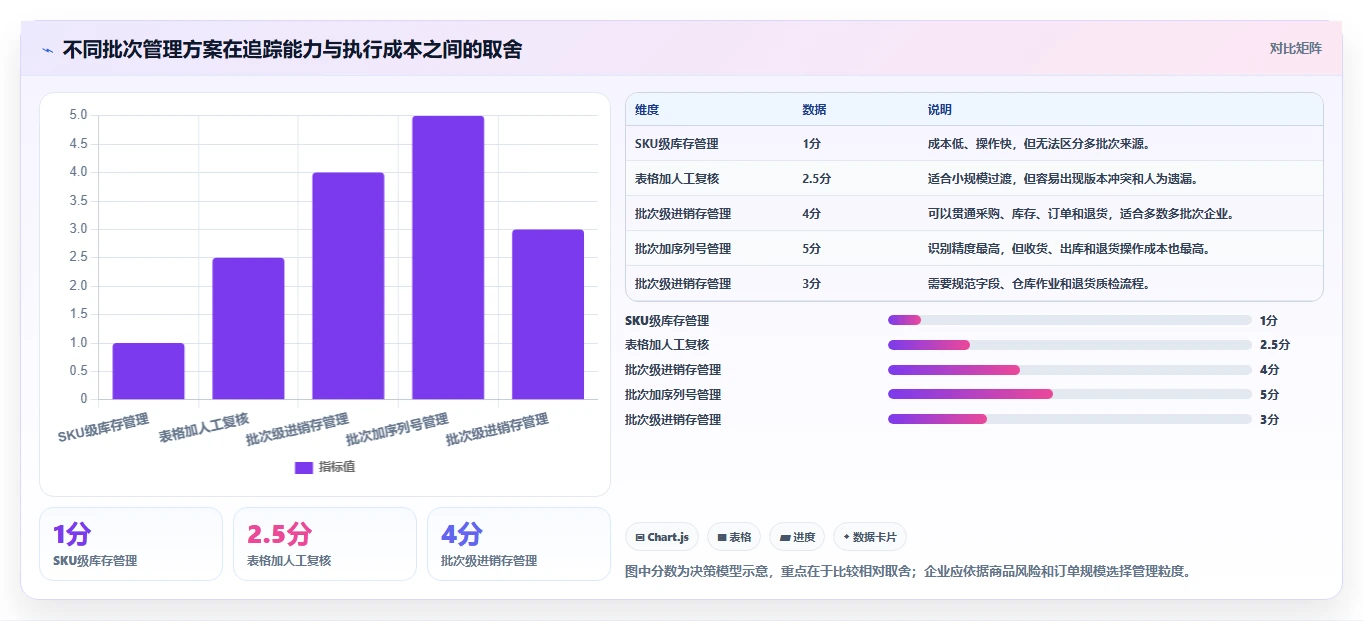
Task: Click the footnote starting with 图中分数为决策模型示意
Action: coord(908,572)
